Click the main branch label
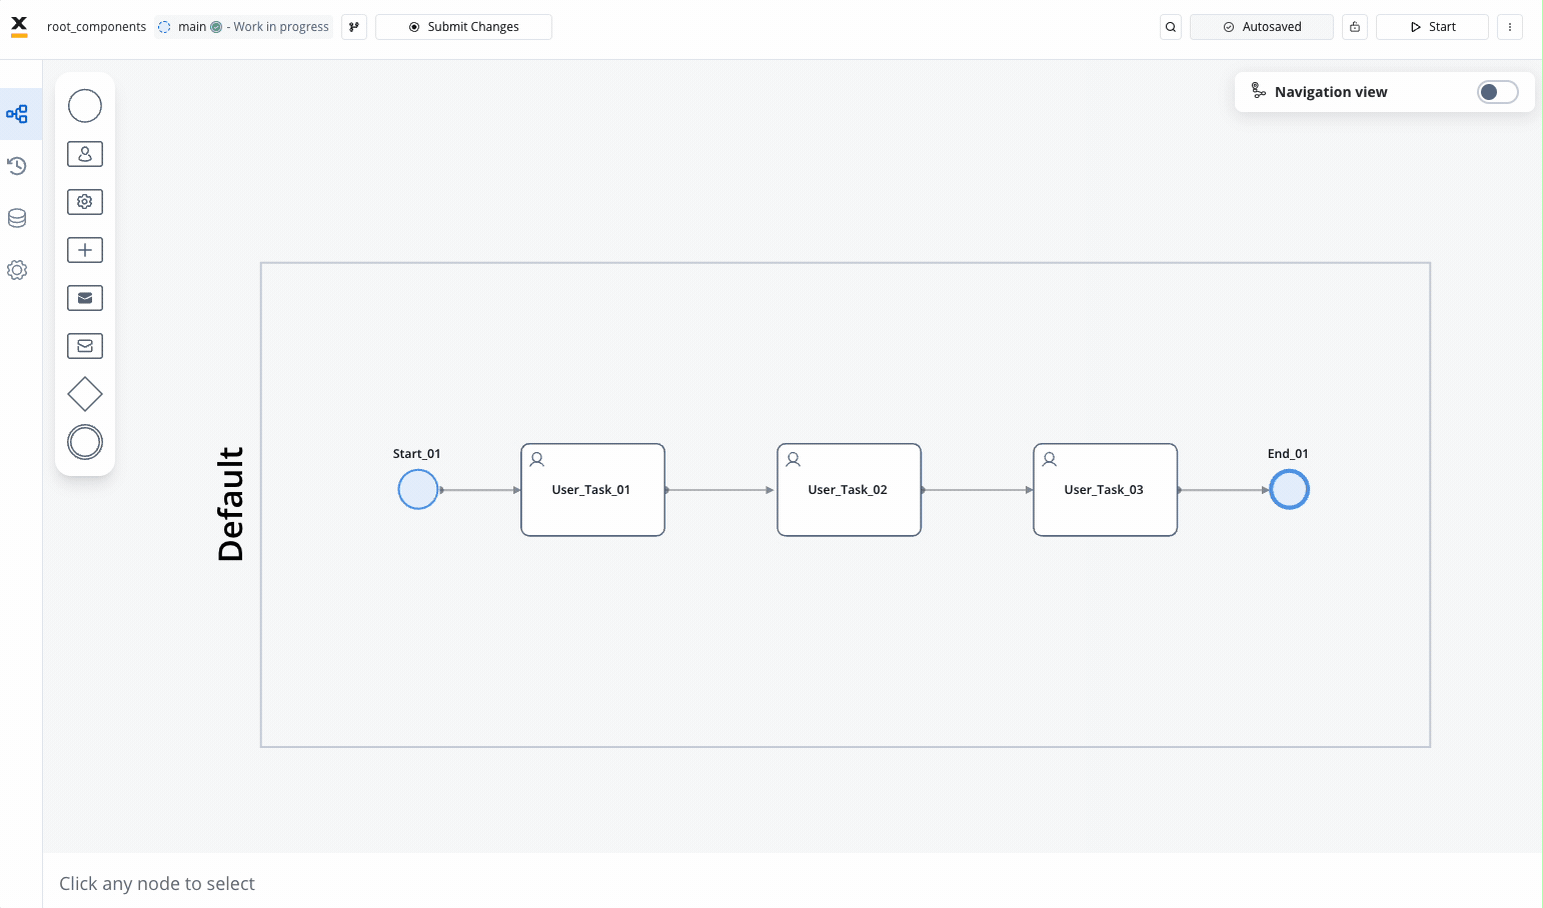 (192, 27)
